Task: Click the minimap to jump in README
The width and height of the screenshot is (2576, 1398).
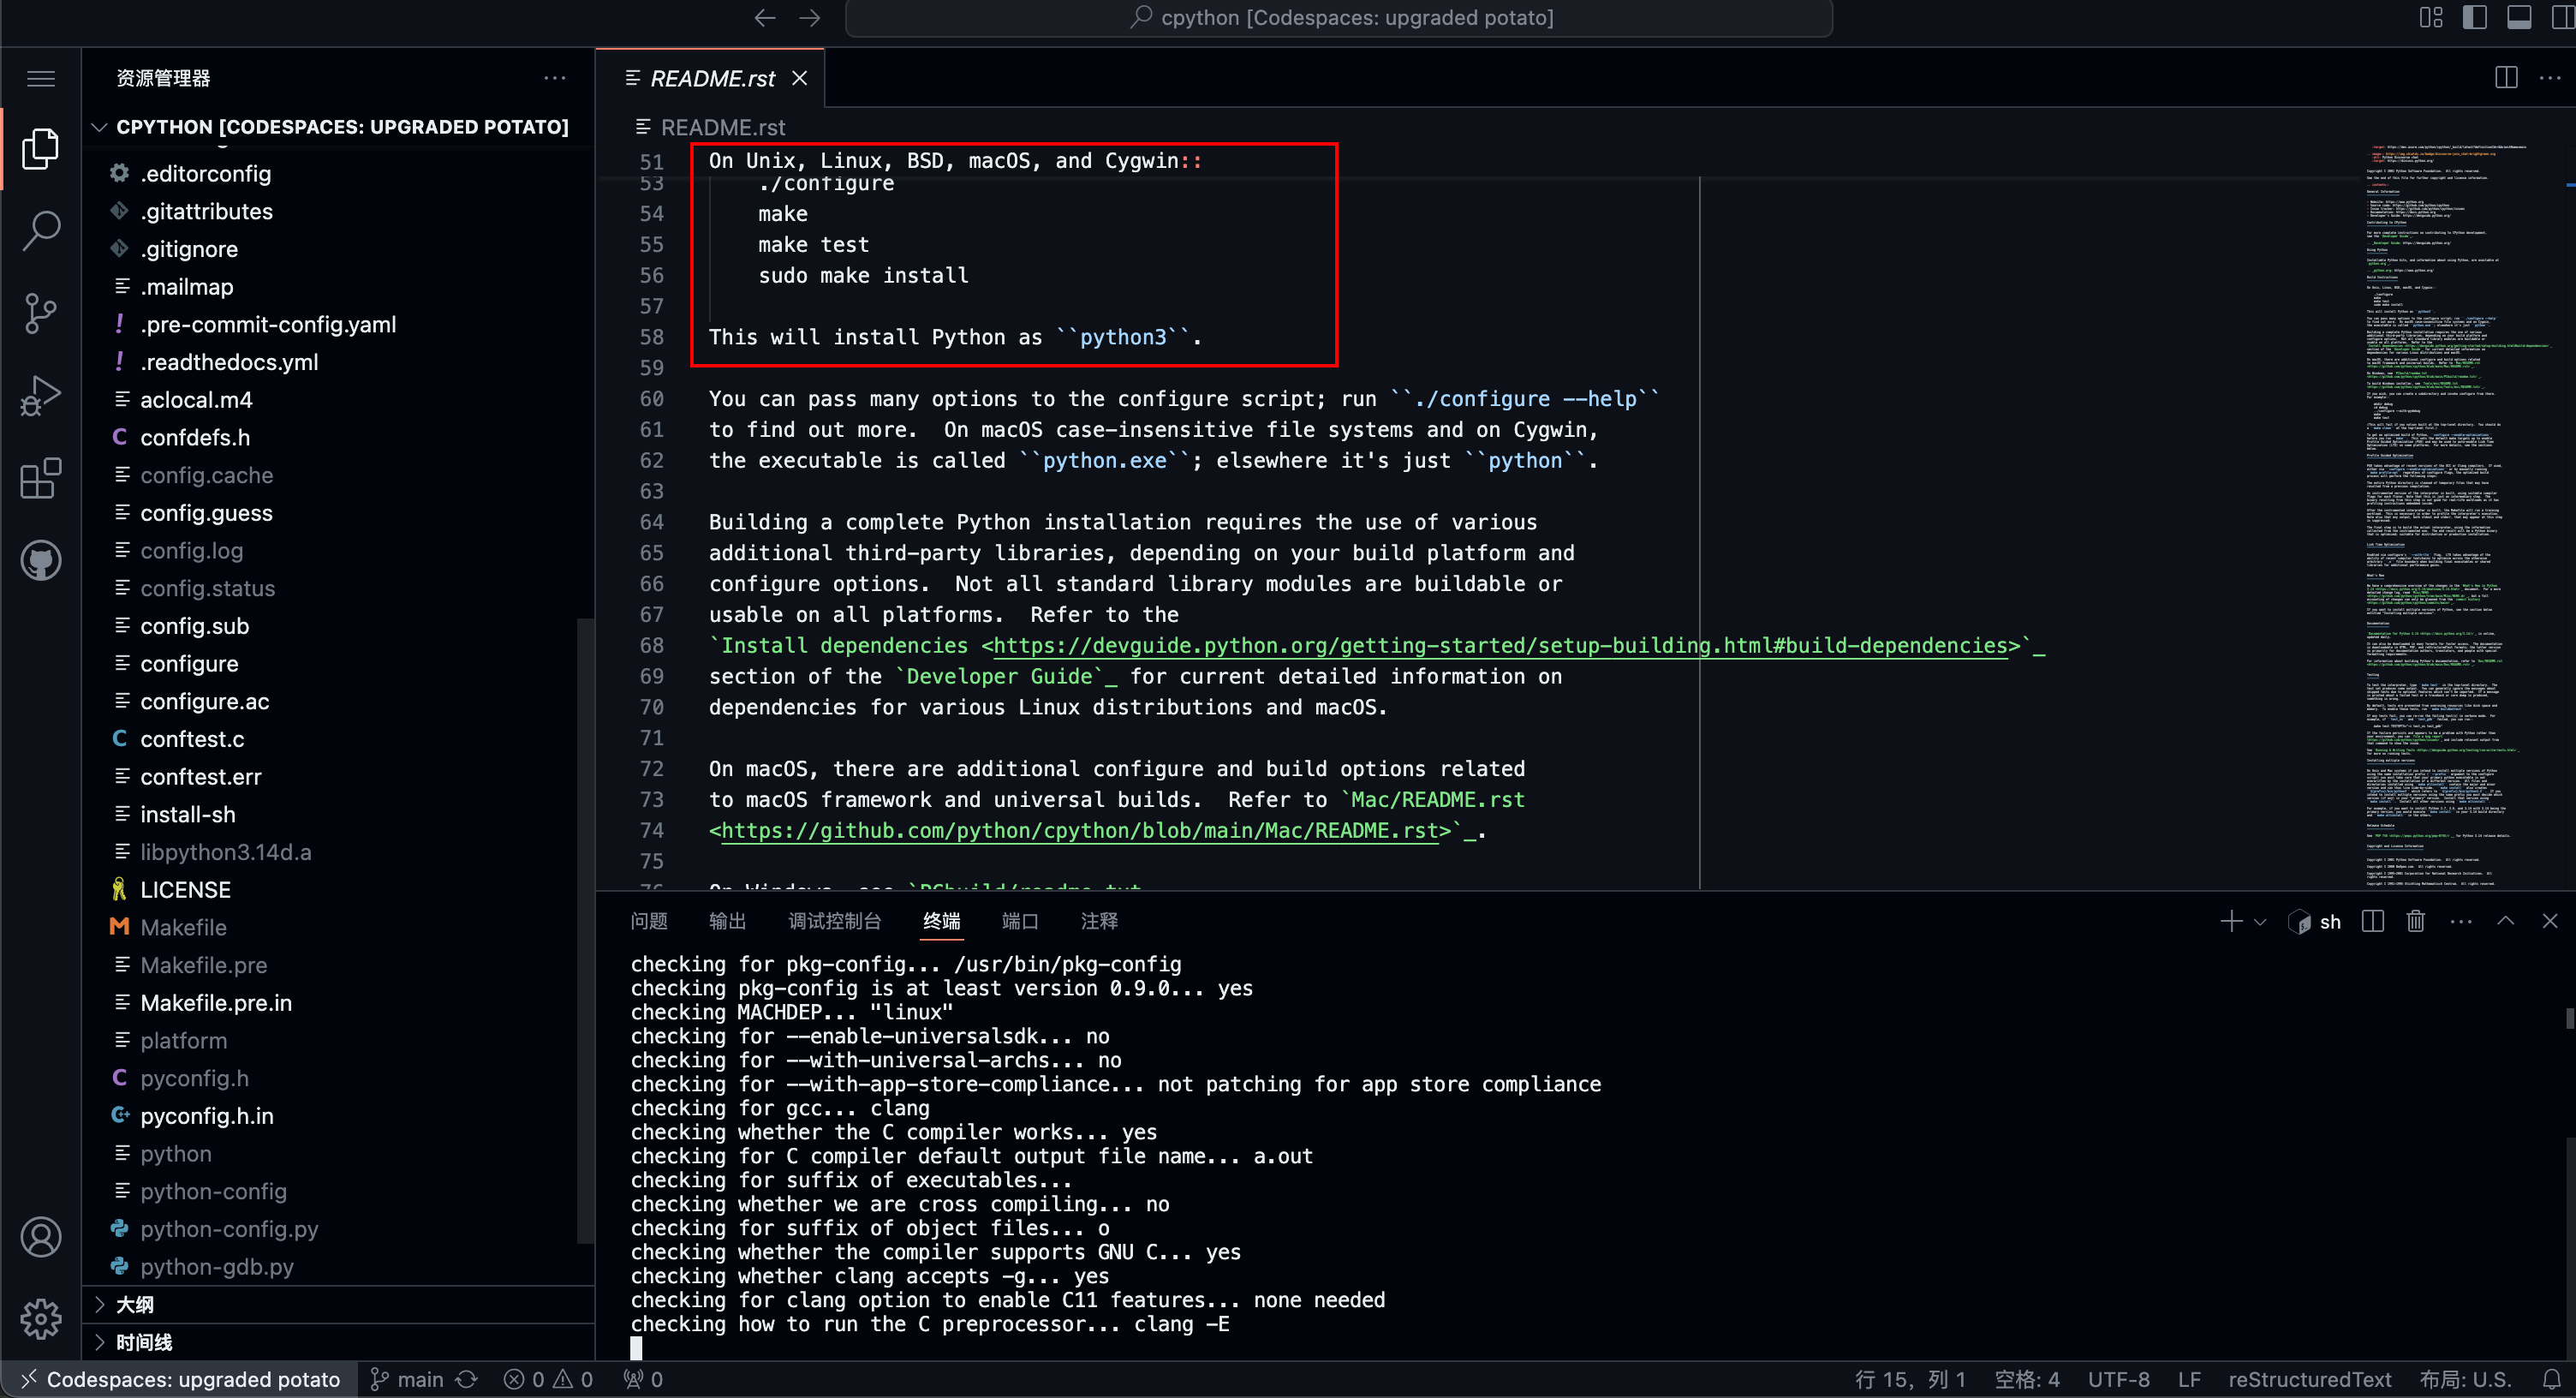Action: point(2450,500)
